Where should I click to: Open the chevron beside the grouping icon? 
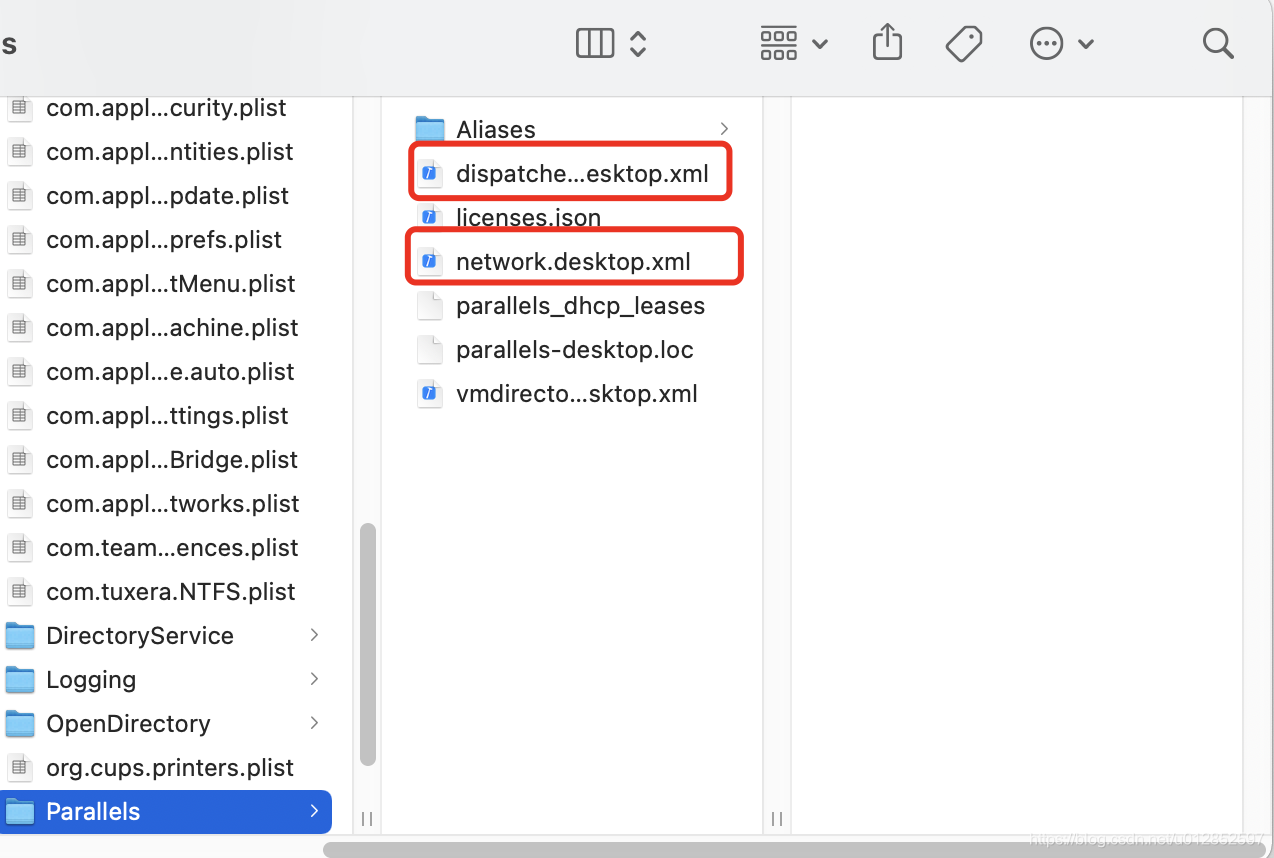820,45
